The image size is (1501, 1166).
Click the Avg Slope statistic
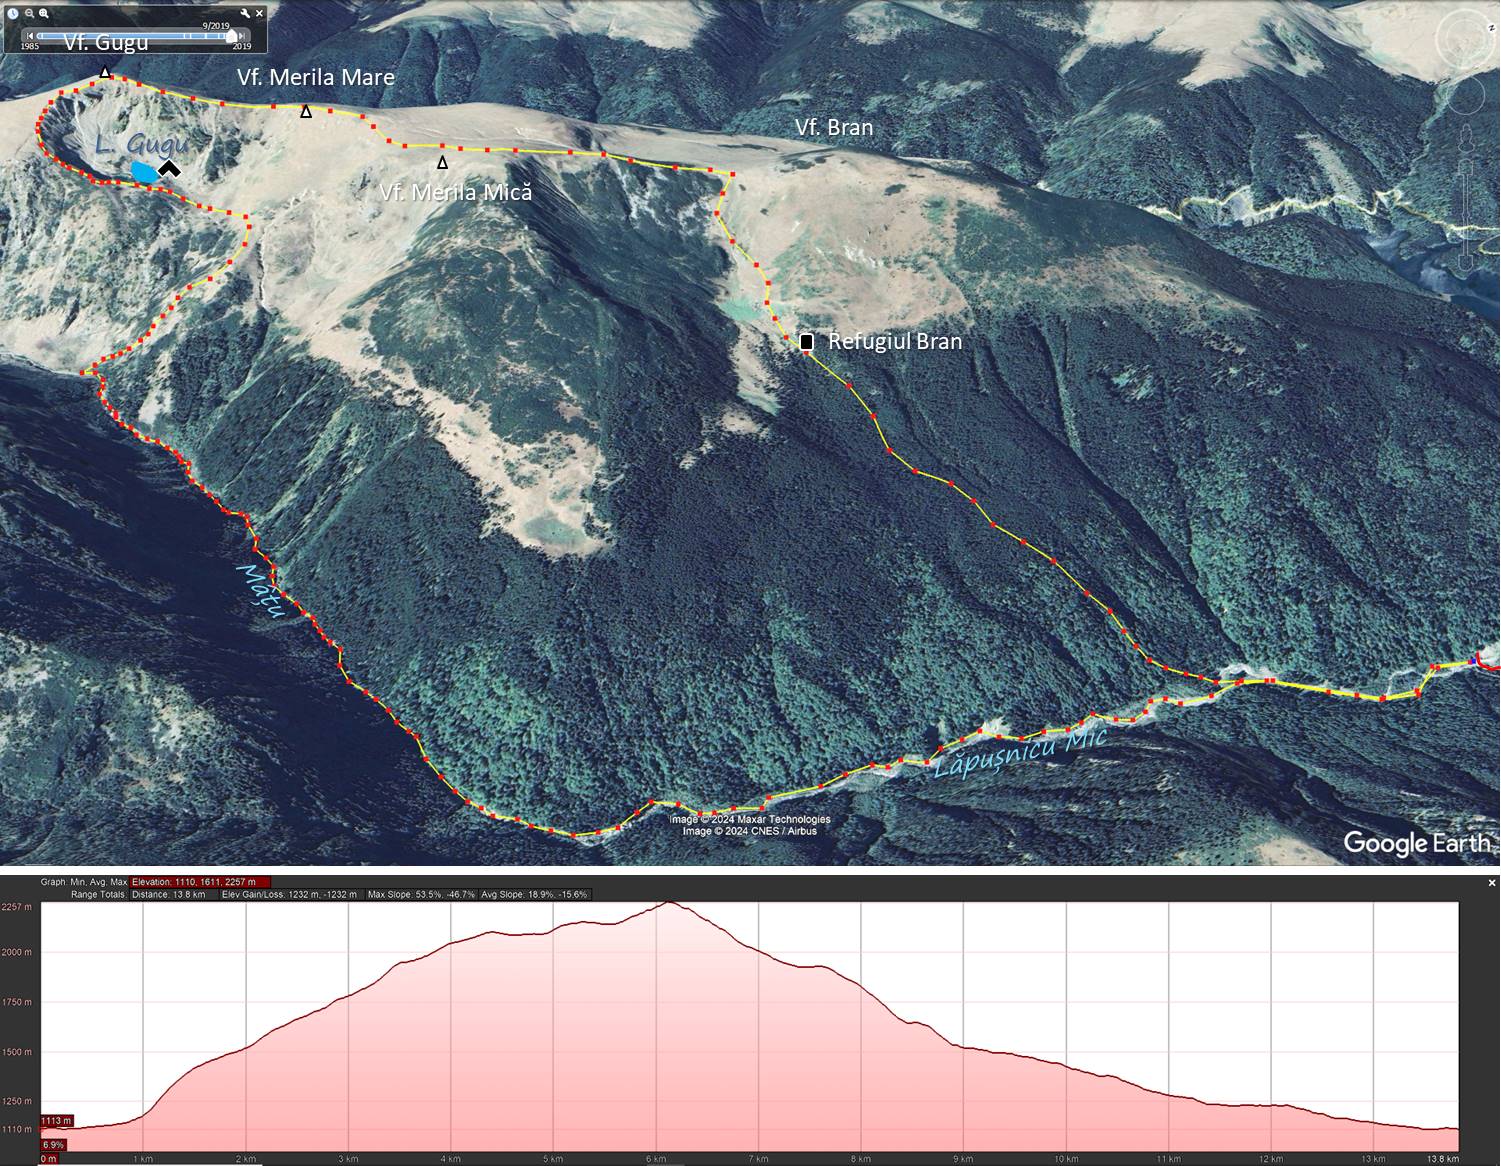534,894
